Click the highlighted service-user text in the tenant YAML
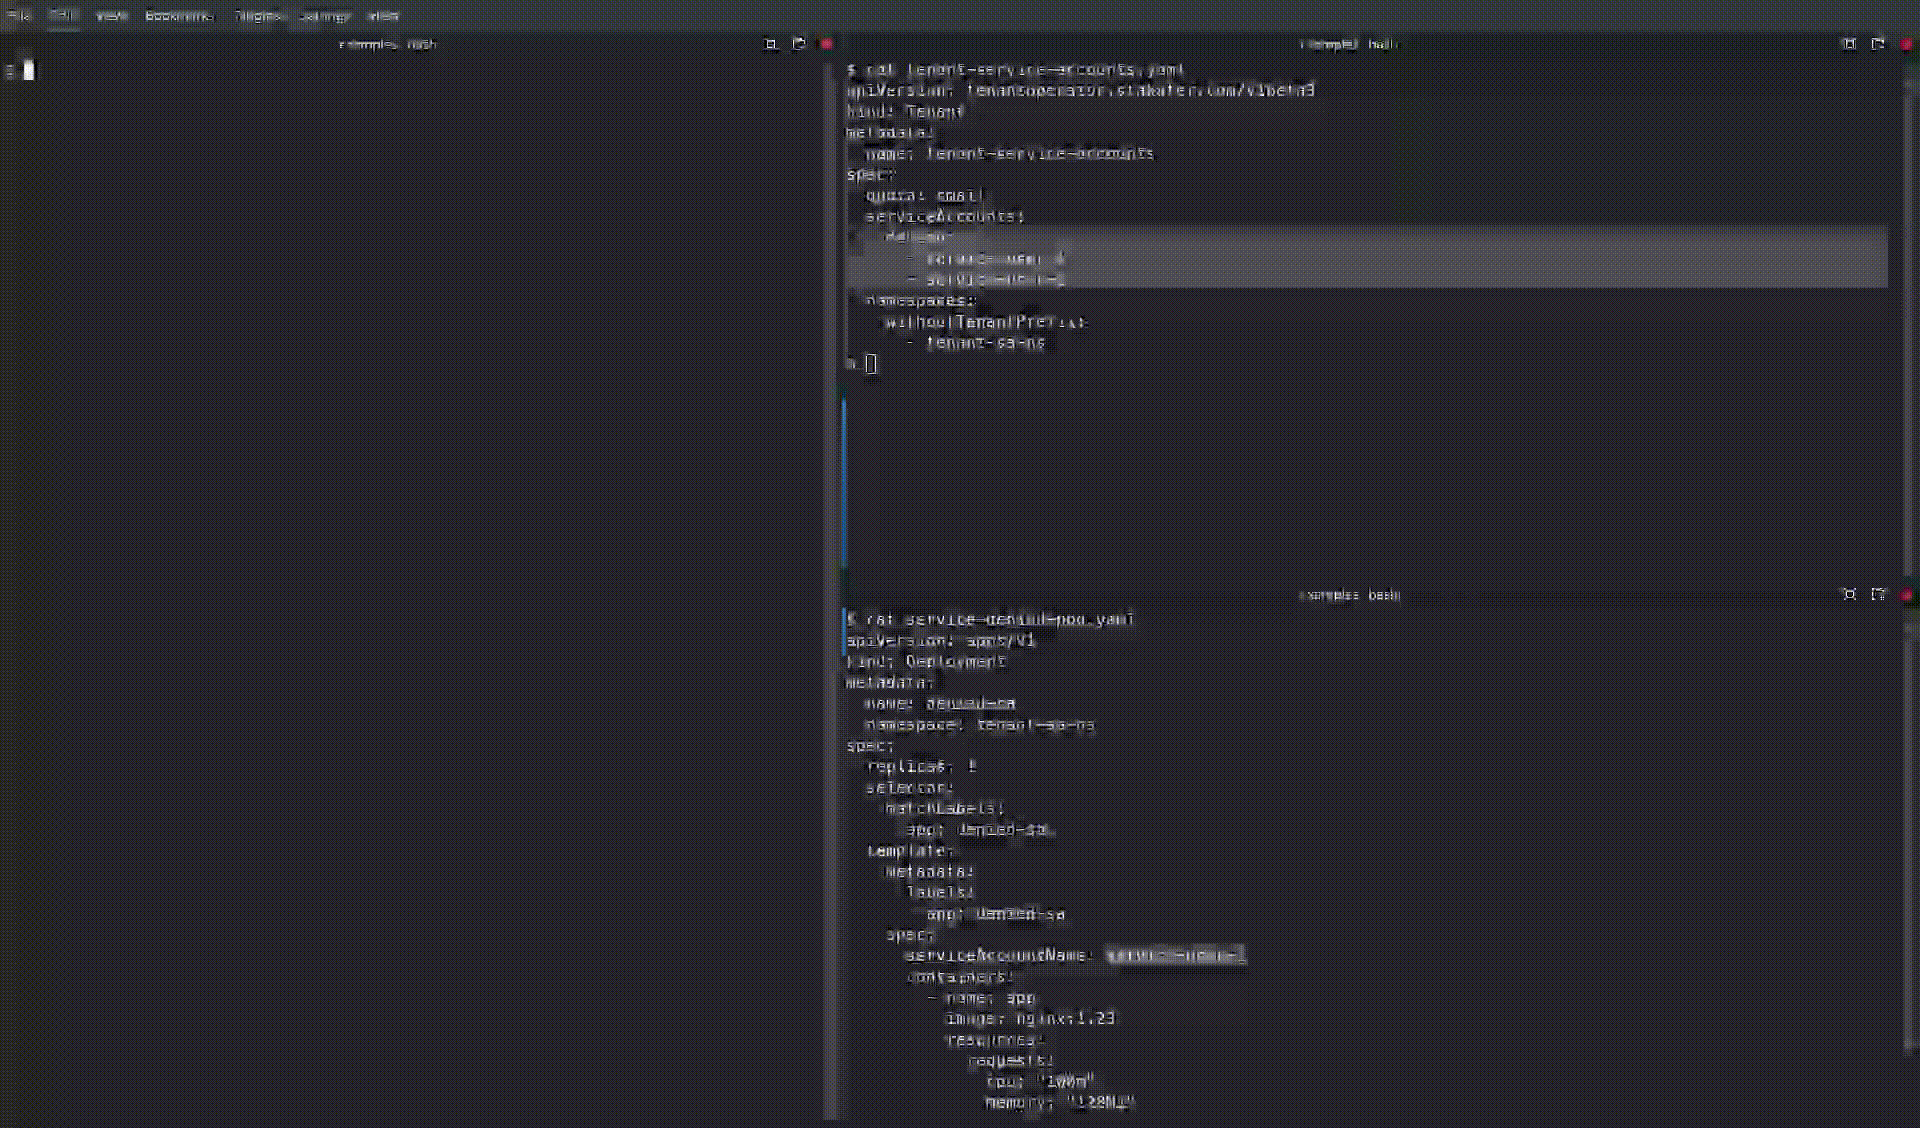The image size is (1920, 1128). pos(994,258)
